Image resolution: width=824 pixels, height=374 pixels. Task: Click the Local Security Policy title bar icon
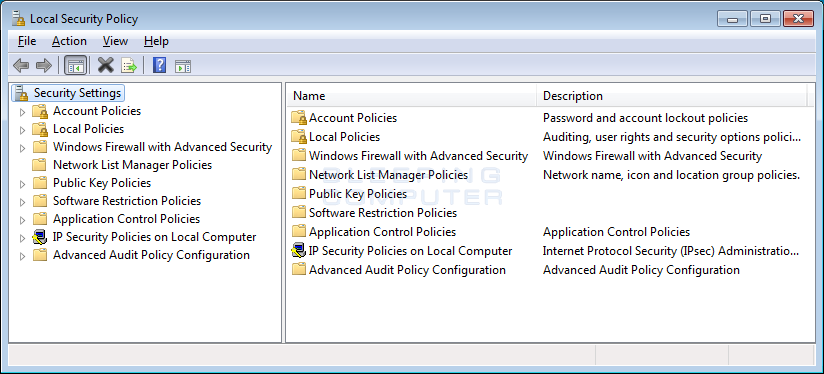(18, 19)
